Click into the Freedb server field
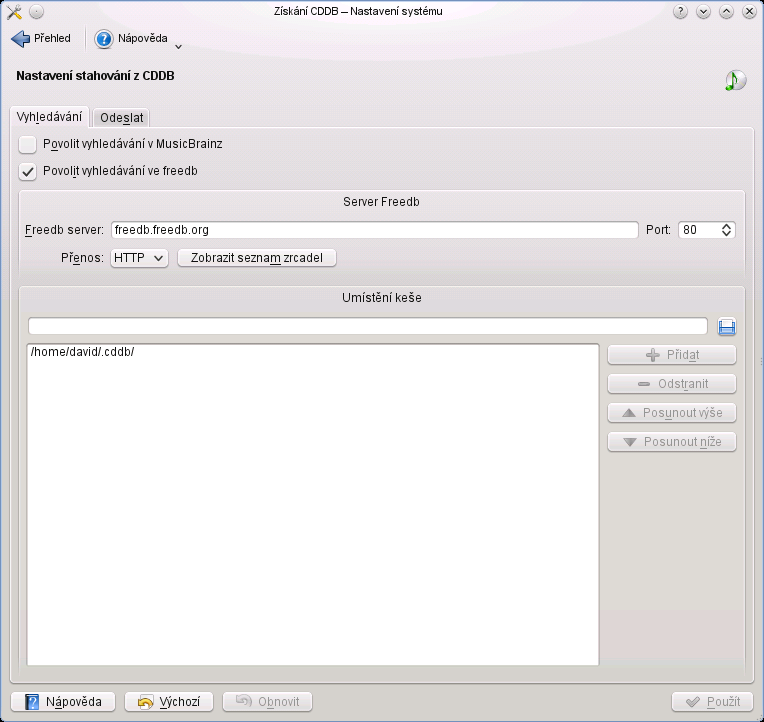The width and height of the screenshot is (764, 722). (x=374, y=230)
